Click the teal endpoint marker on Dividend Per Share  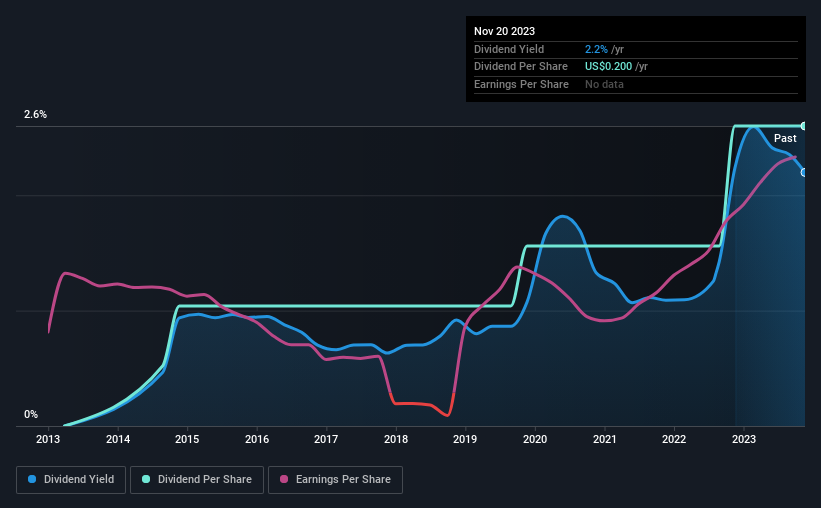803,126
